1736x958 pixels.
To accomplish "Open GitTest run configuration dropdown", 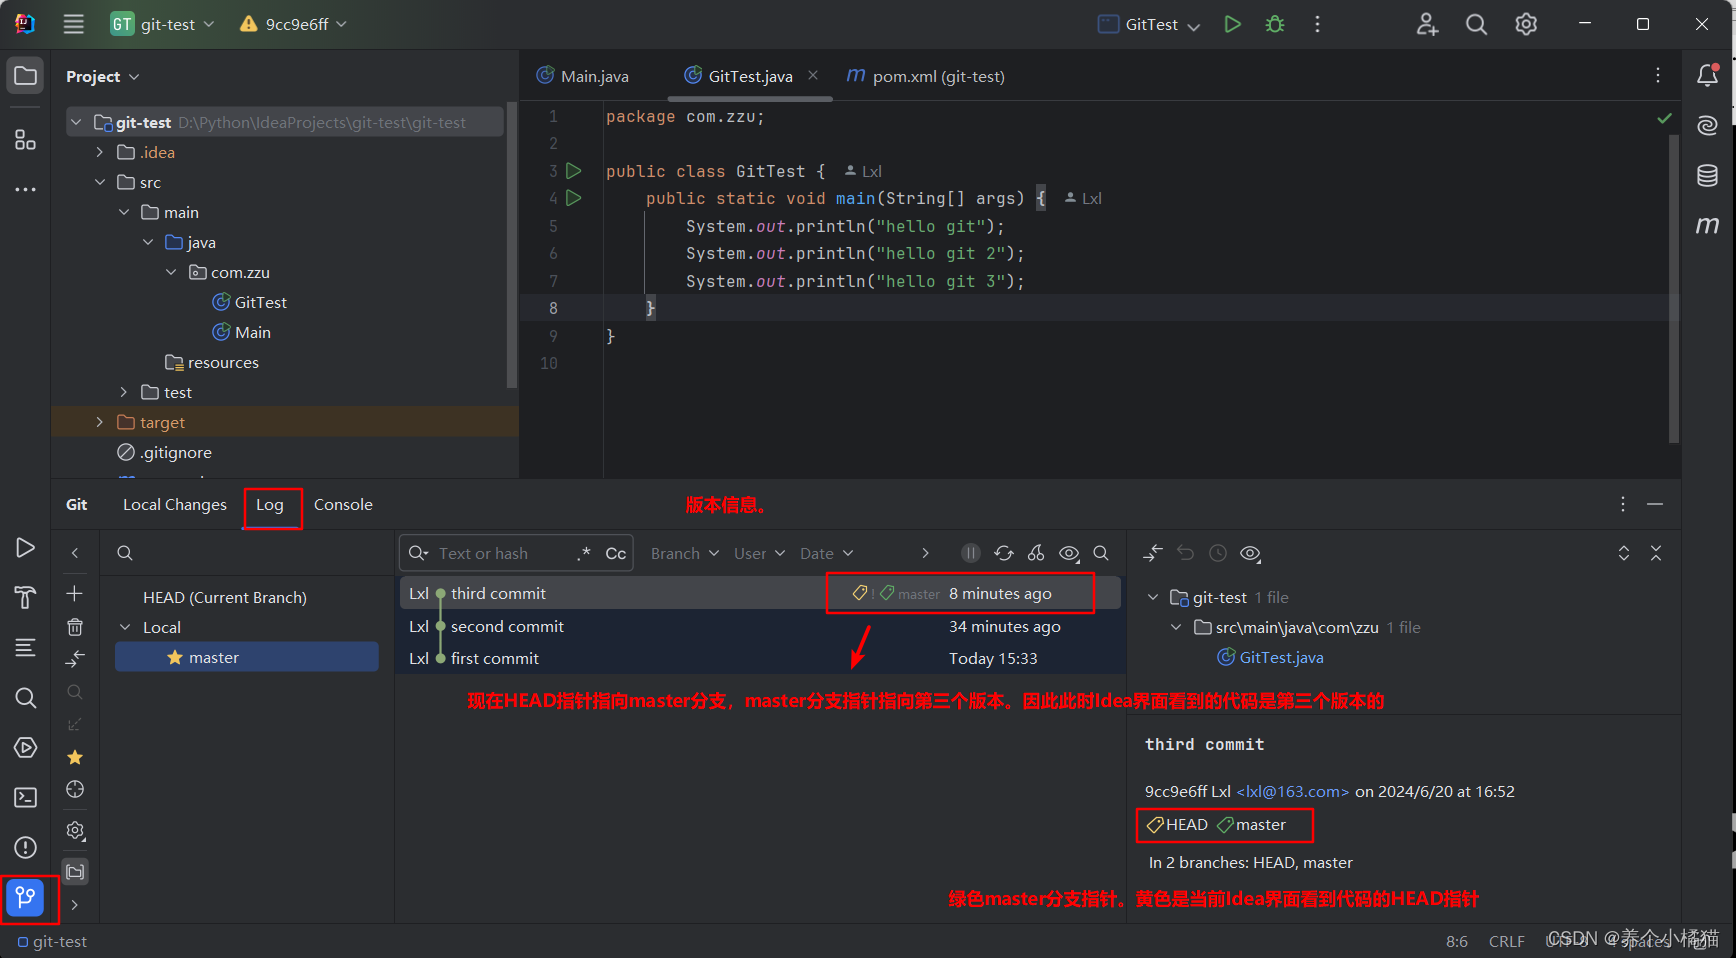I will 1149,24.
